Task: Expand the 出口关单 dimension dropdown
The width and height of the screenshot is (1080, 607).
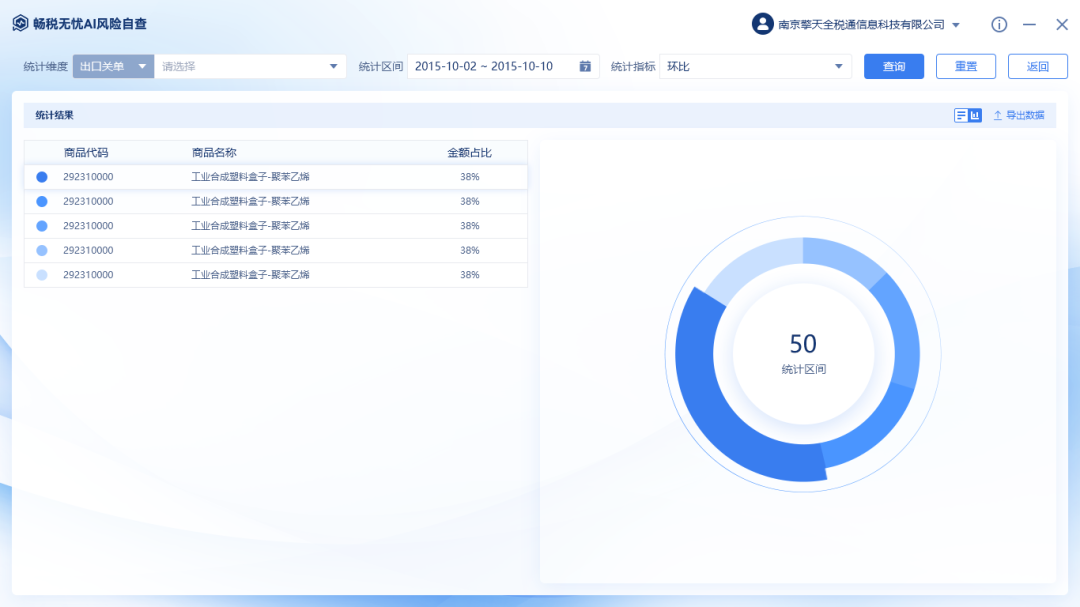Action: point(113,66)
